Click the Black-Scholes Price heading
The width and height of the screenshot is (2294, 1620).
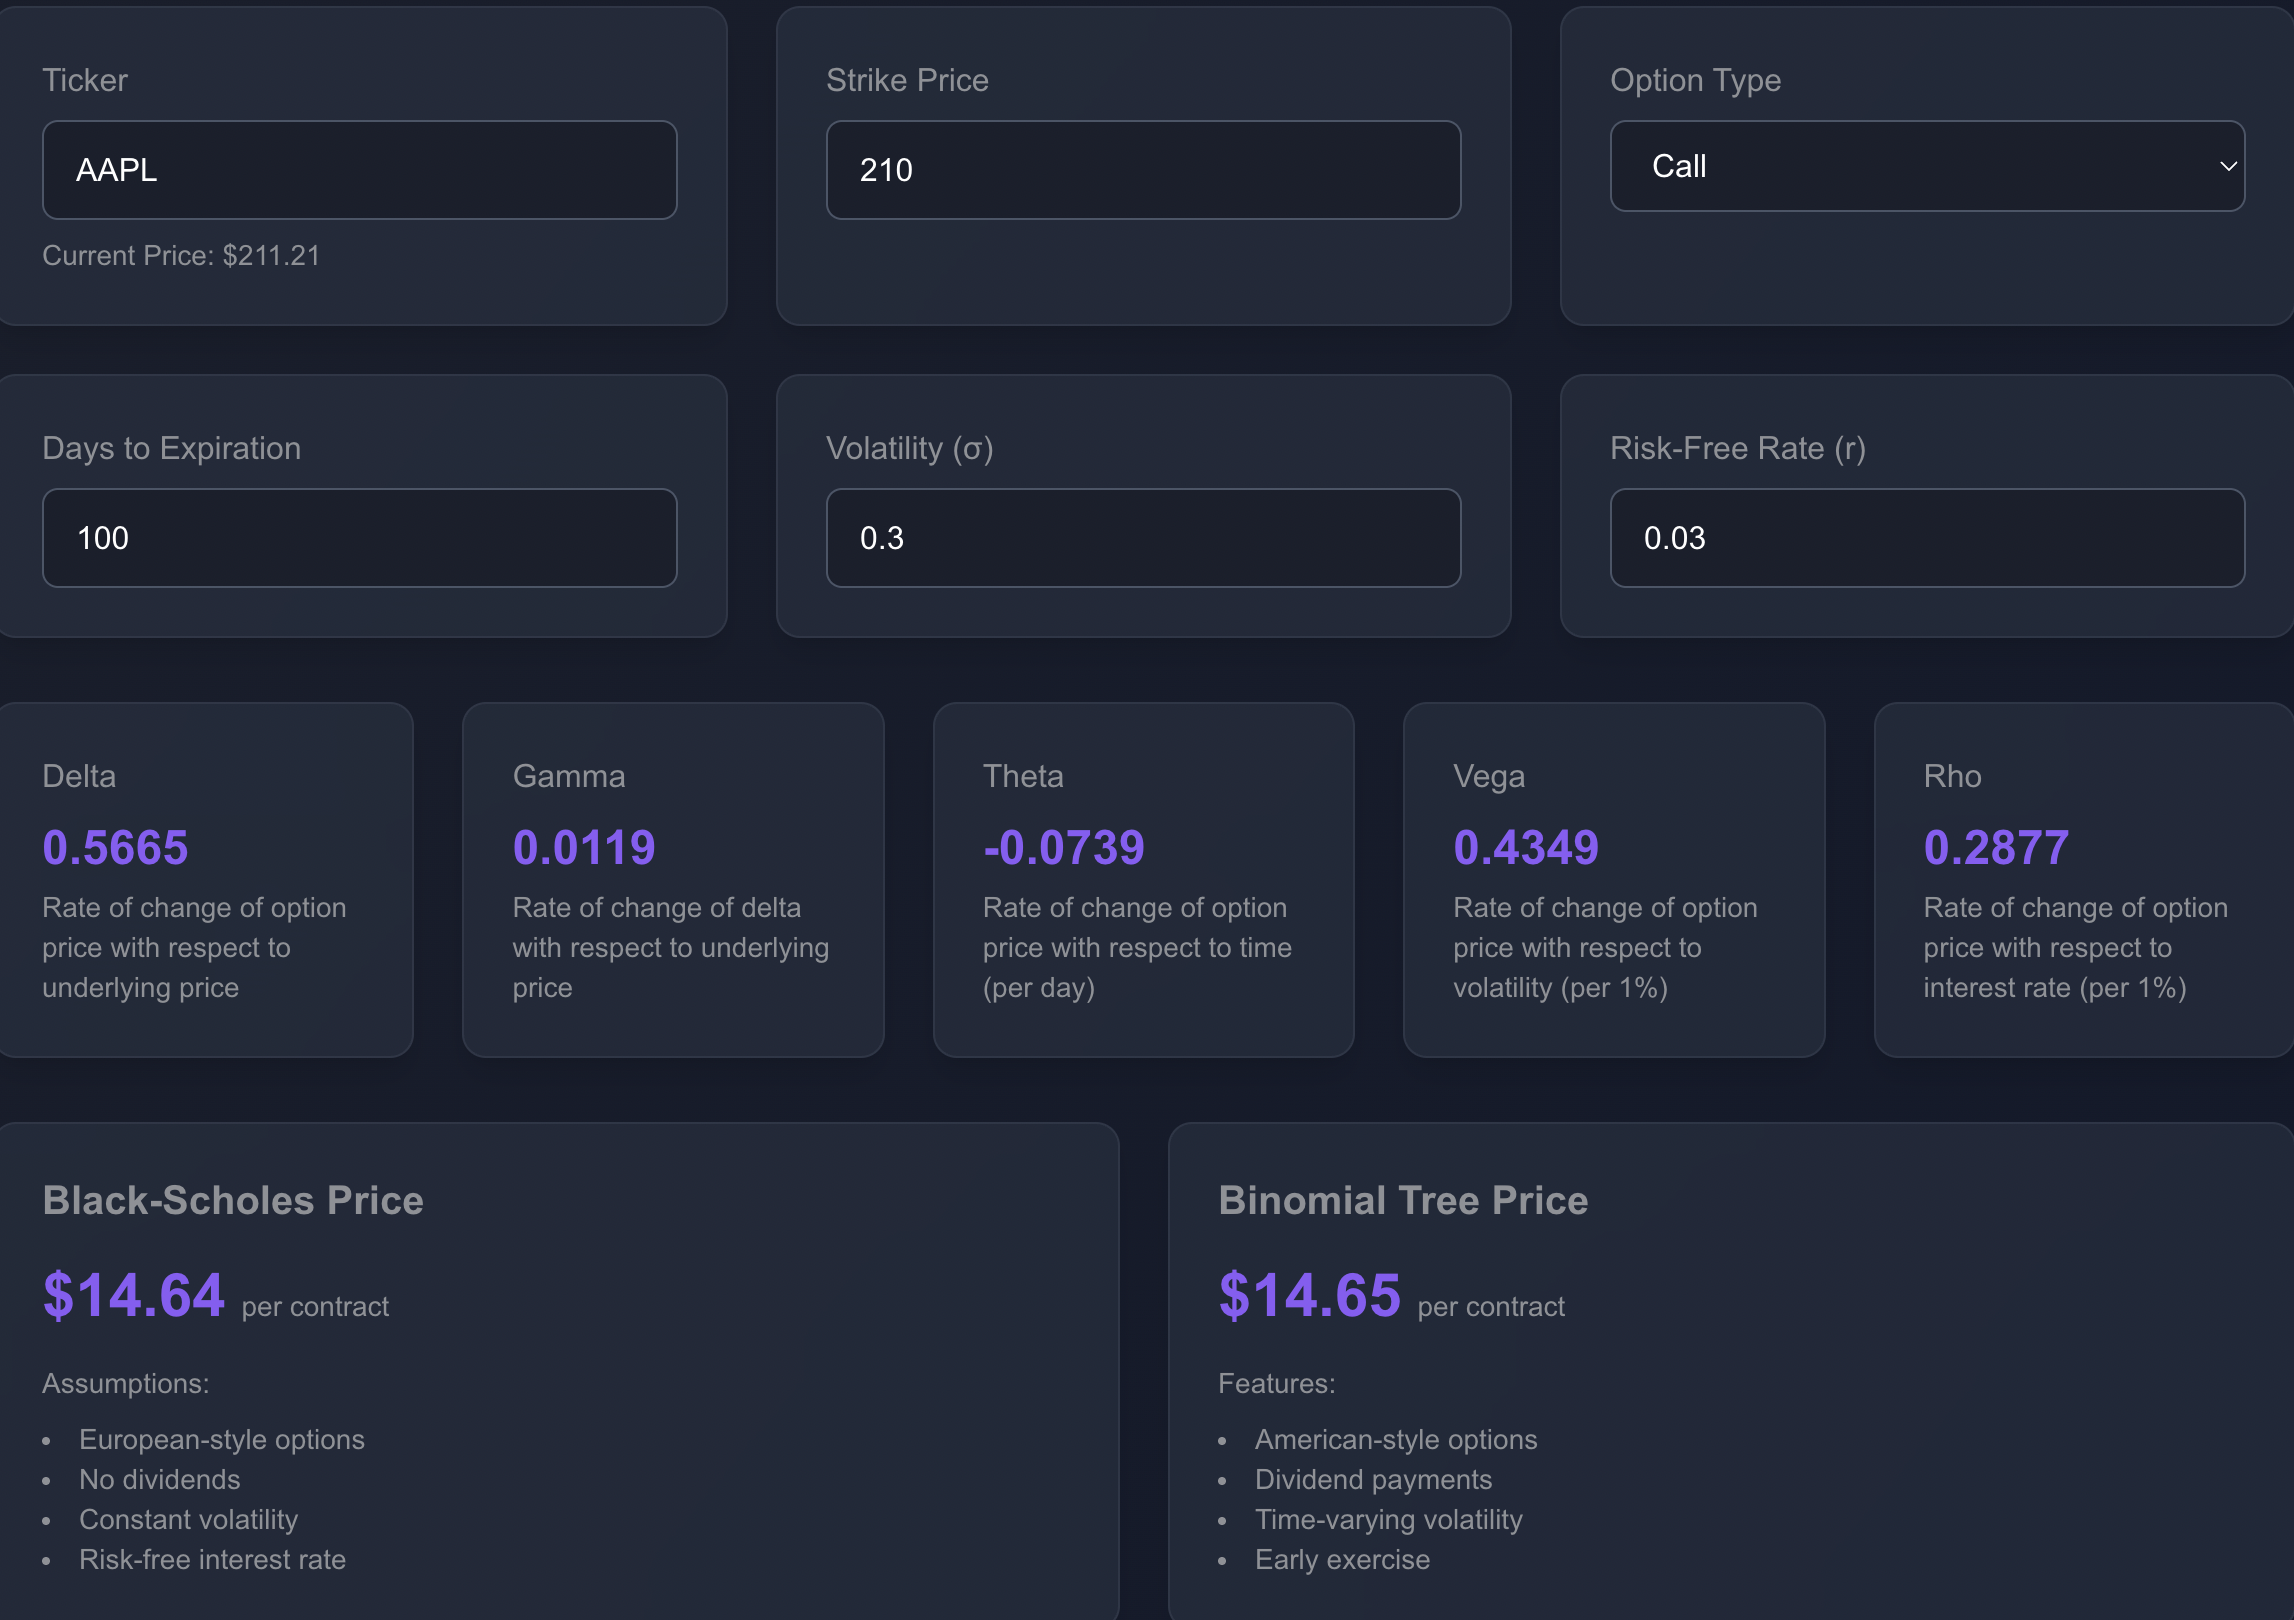tap(233, 1201)
